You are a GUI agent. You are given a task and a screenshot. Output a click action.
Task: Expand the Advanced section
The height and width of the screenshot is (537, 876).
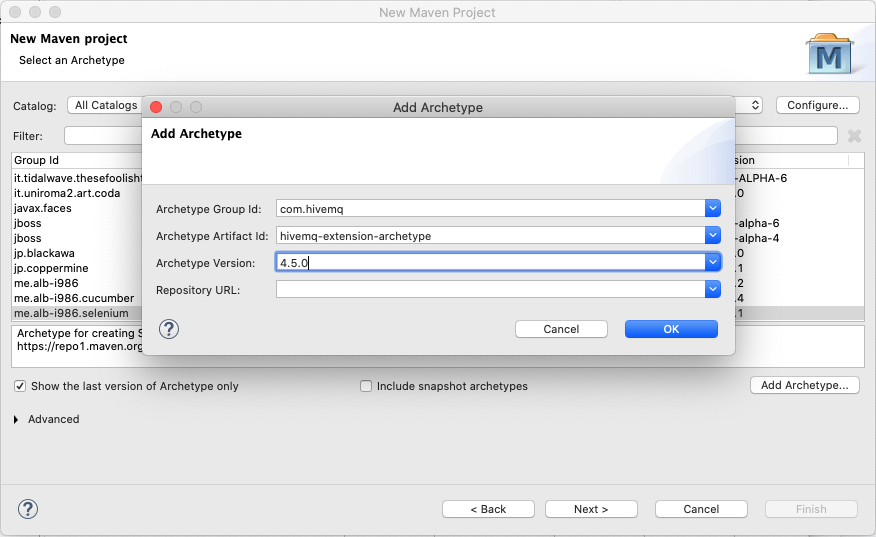(16, 420)
